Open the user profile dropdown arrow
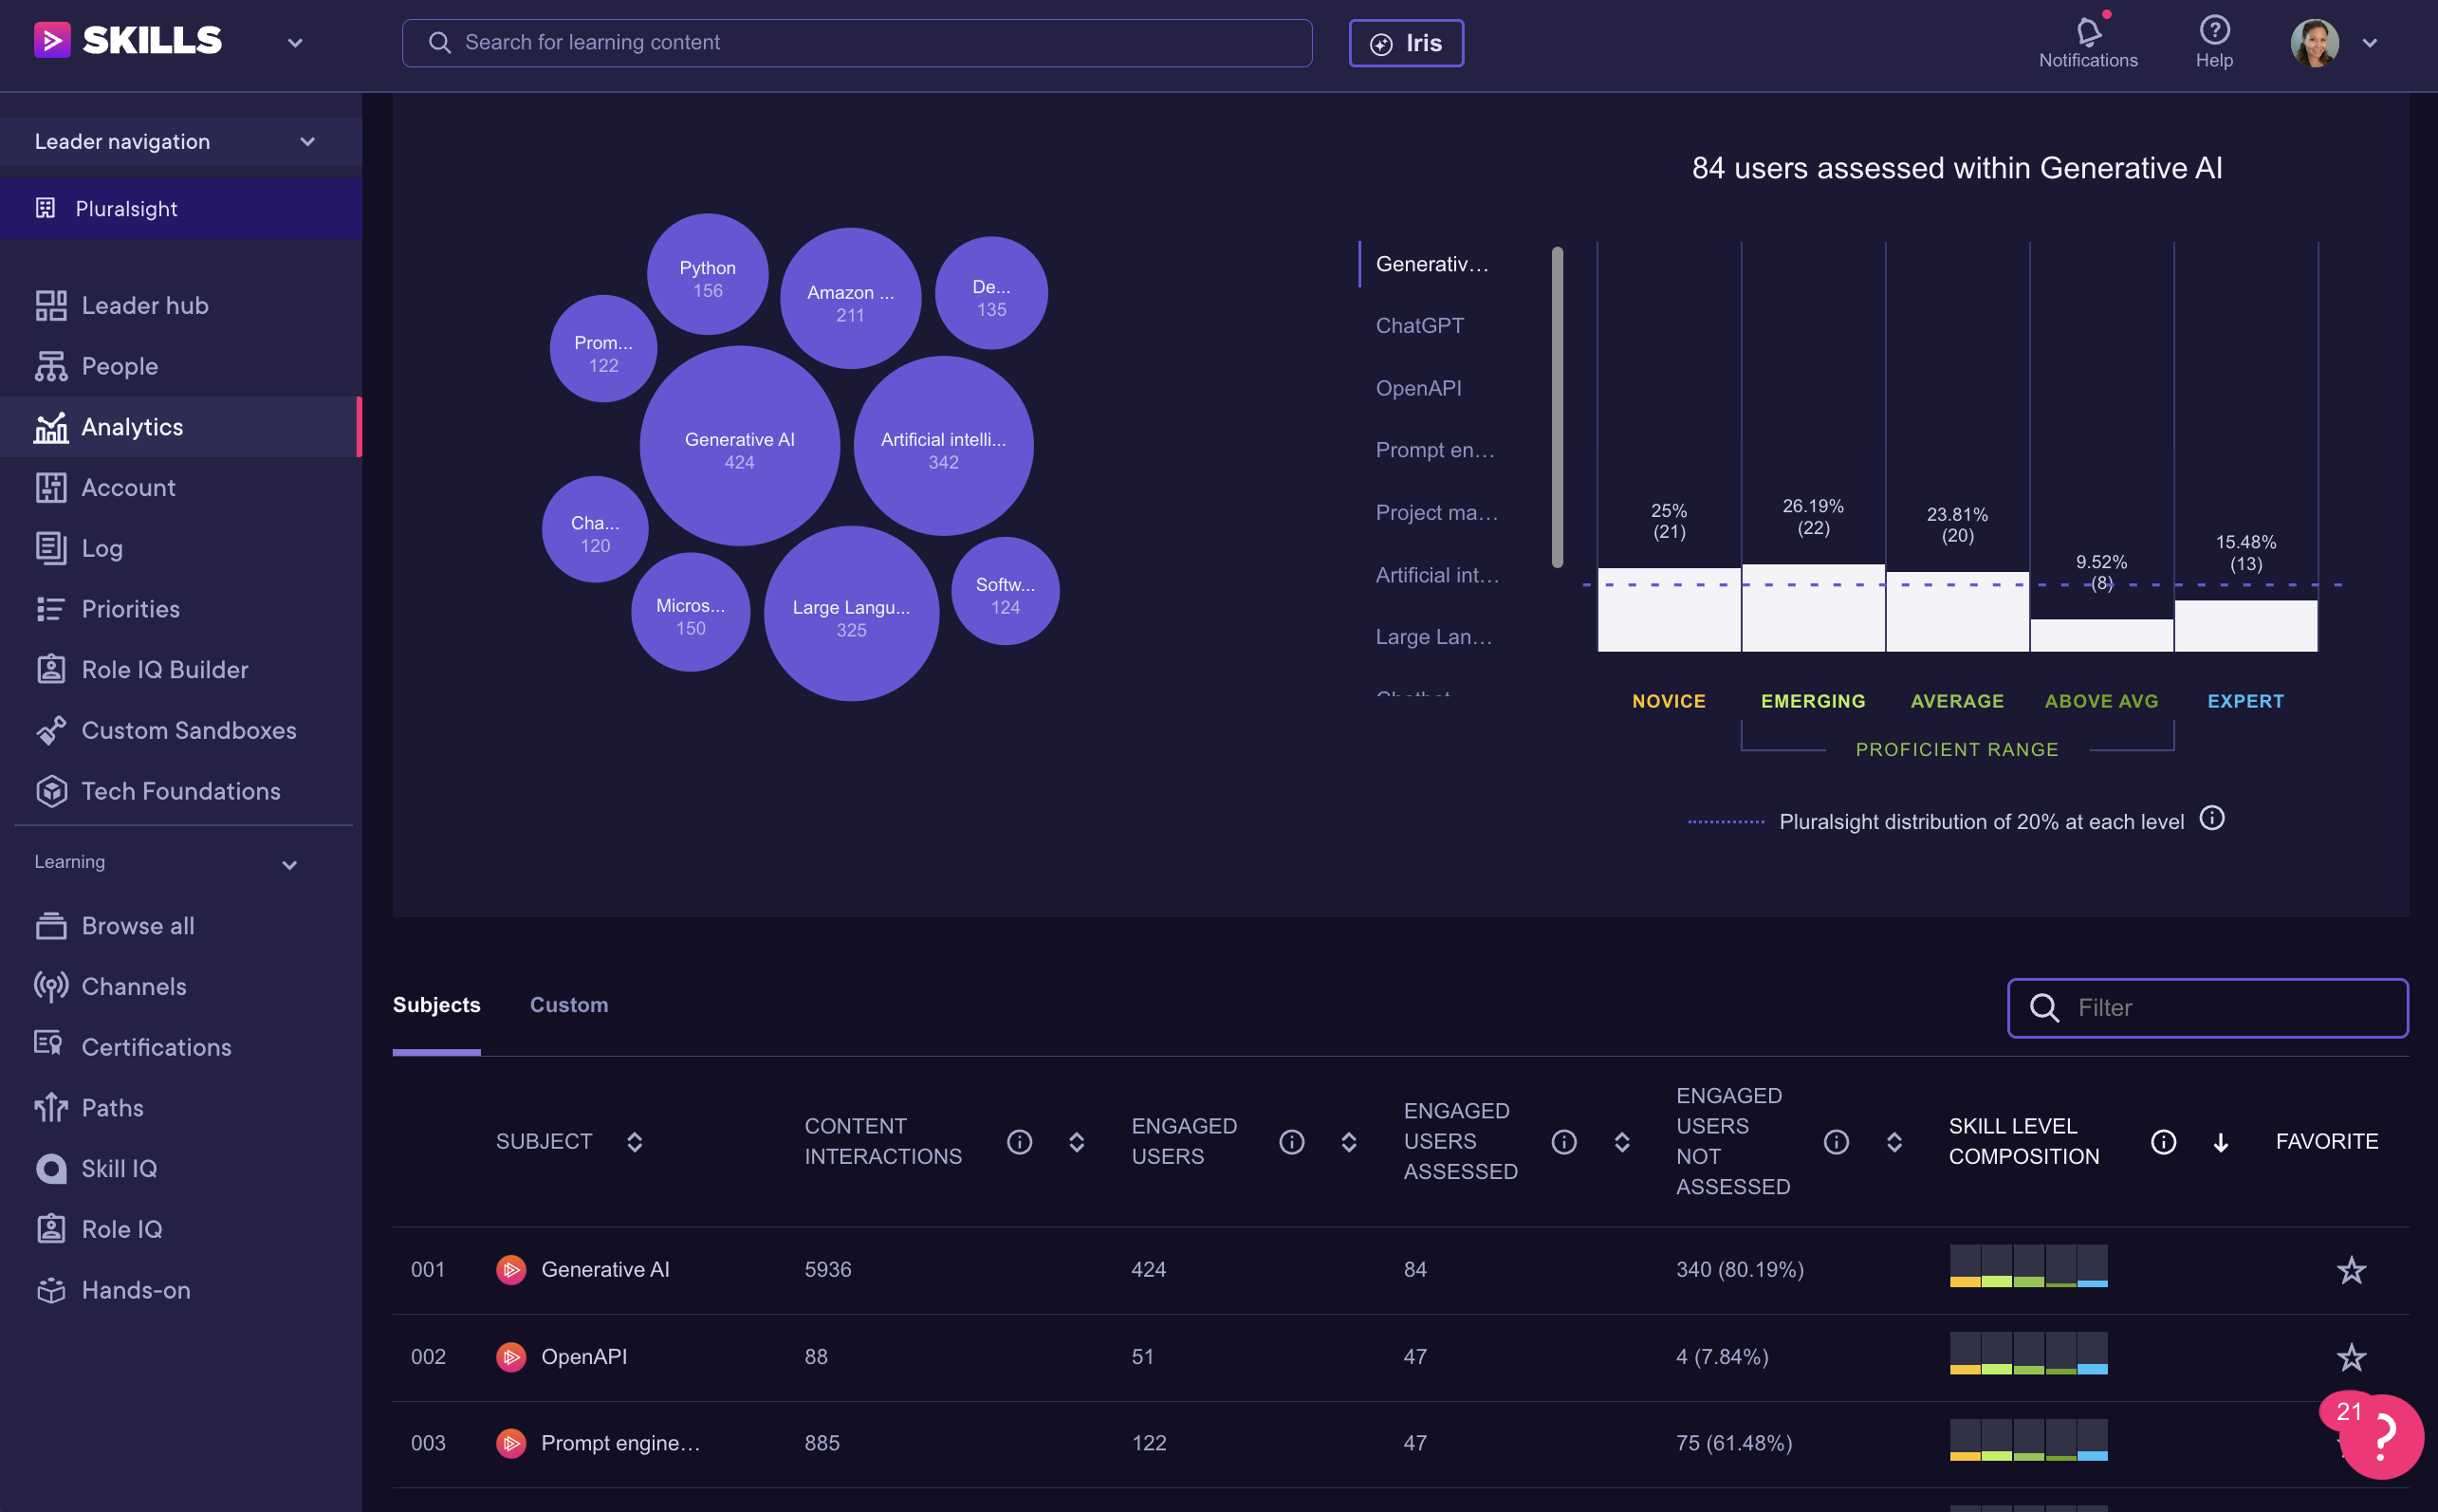The image size is (2438, 1512). (2369, 43)
